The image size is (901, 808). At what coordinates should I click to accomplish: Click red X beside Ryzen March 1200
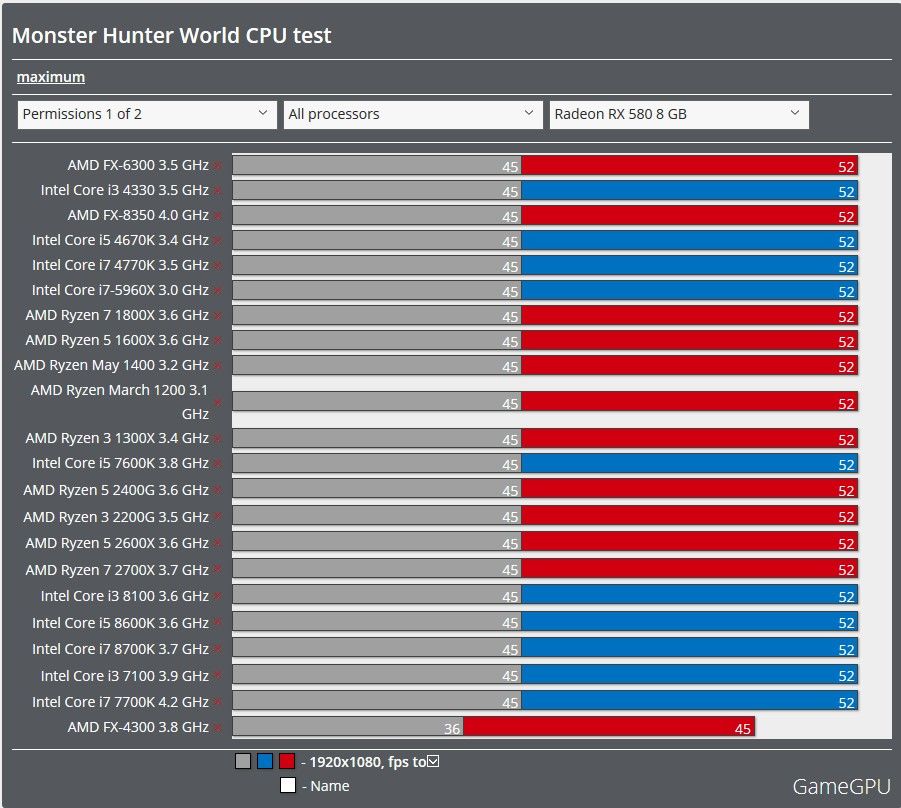(218, 402)
